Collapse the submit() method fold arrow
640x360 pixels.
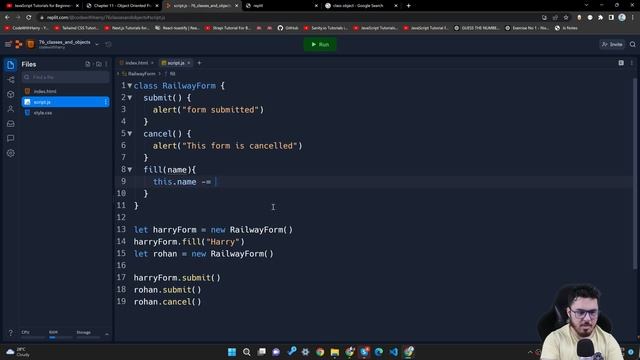[x=130, y=98]
